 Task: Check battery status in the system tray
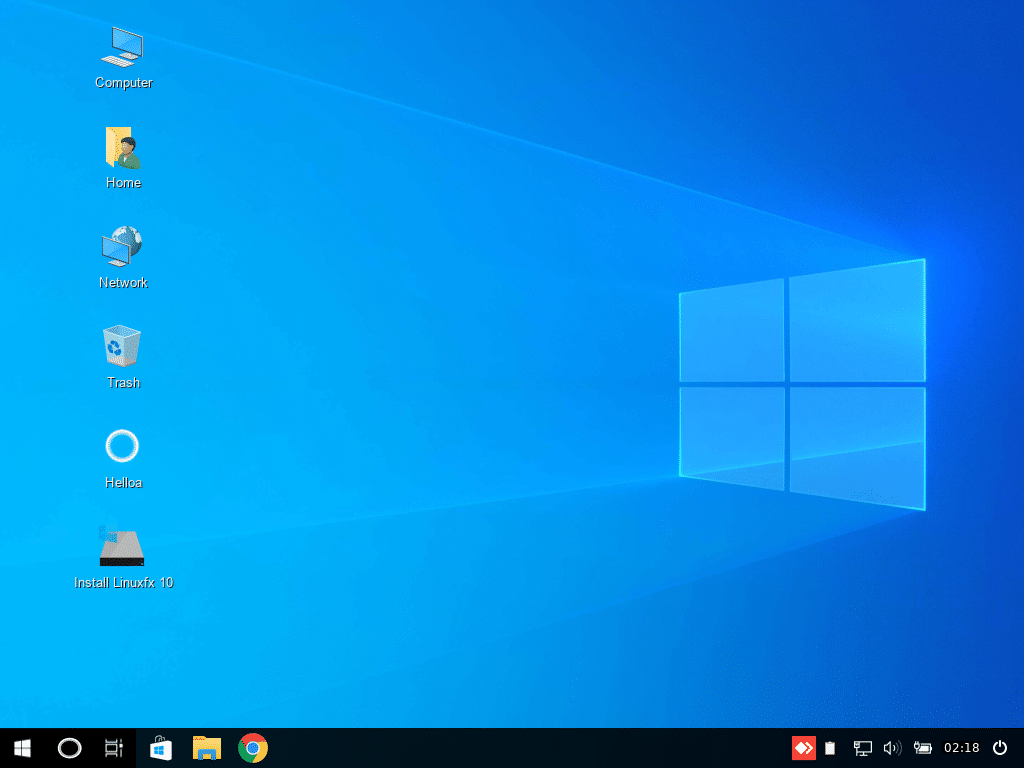(923, 747)
